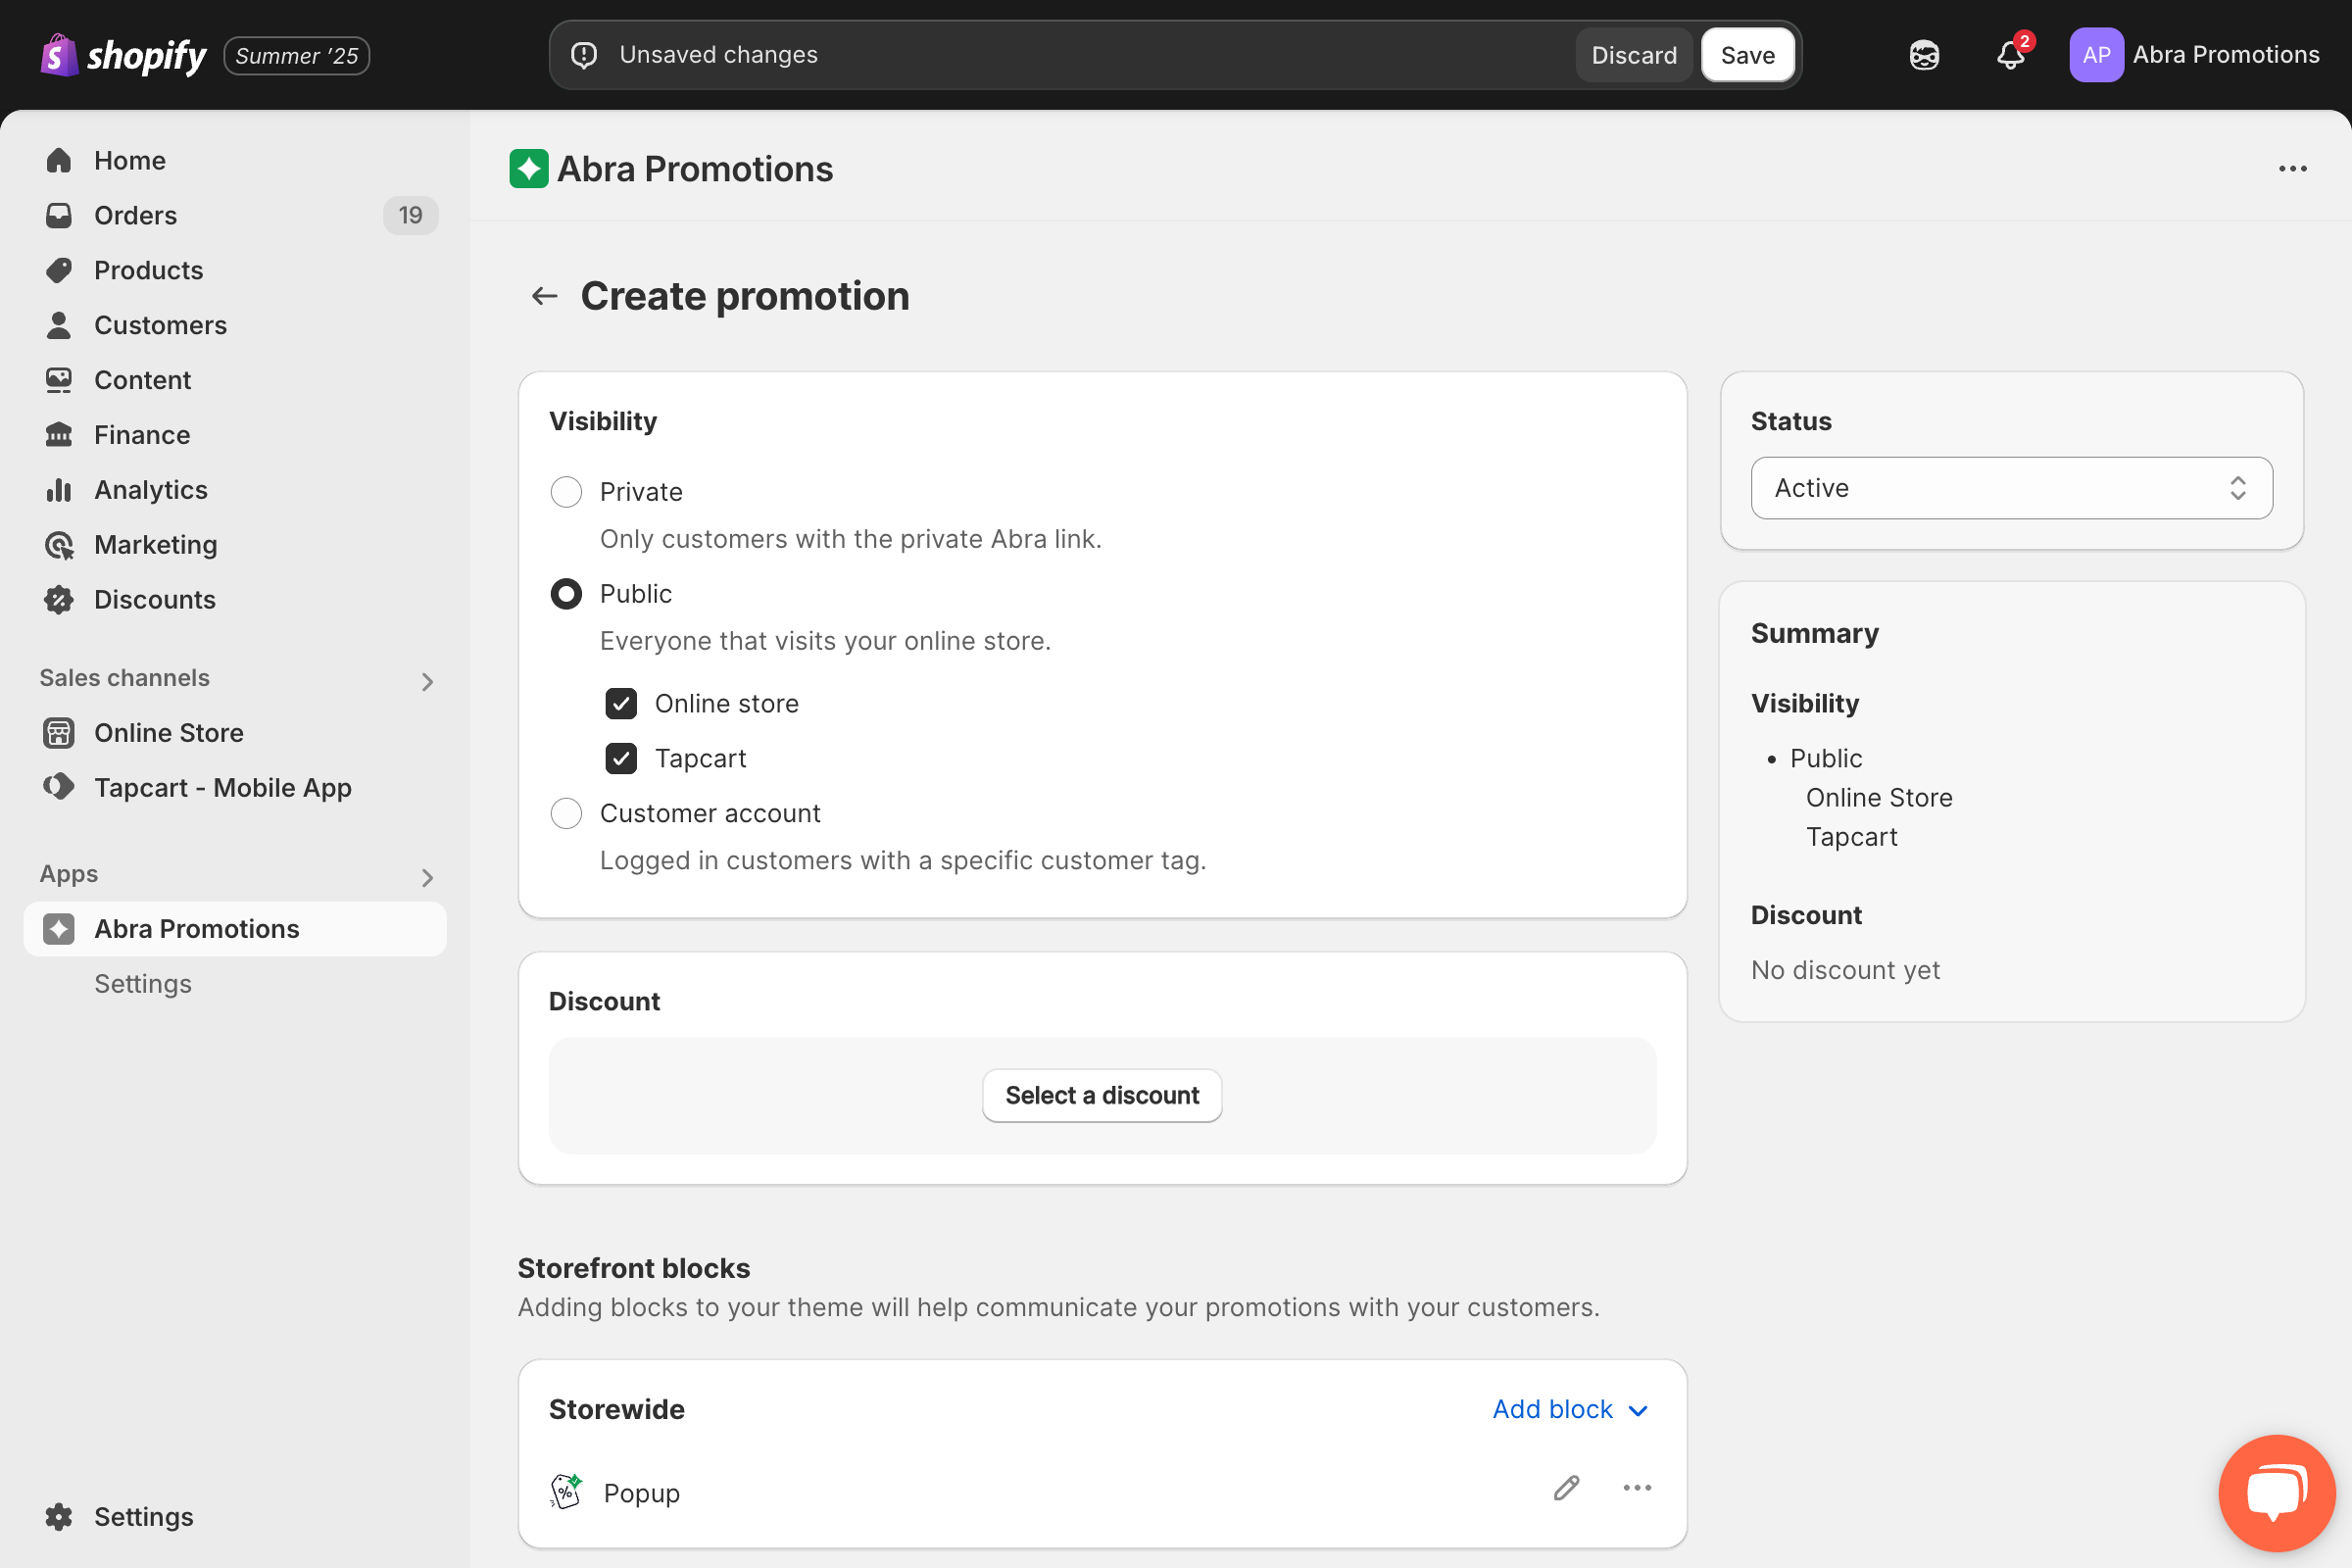
Task: Select Public visibility radio
Action: (x=566, y=594)
